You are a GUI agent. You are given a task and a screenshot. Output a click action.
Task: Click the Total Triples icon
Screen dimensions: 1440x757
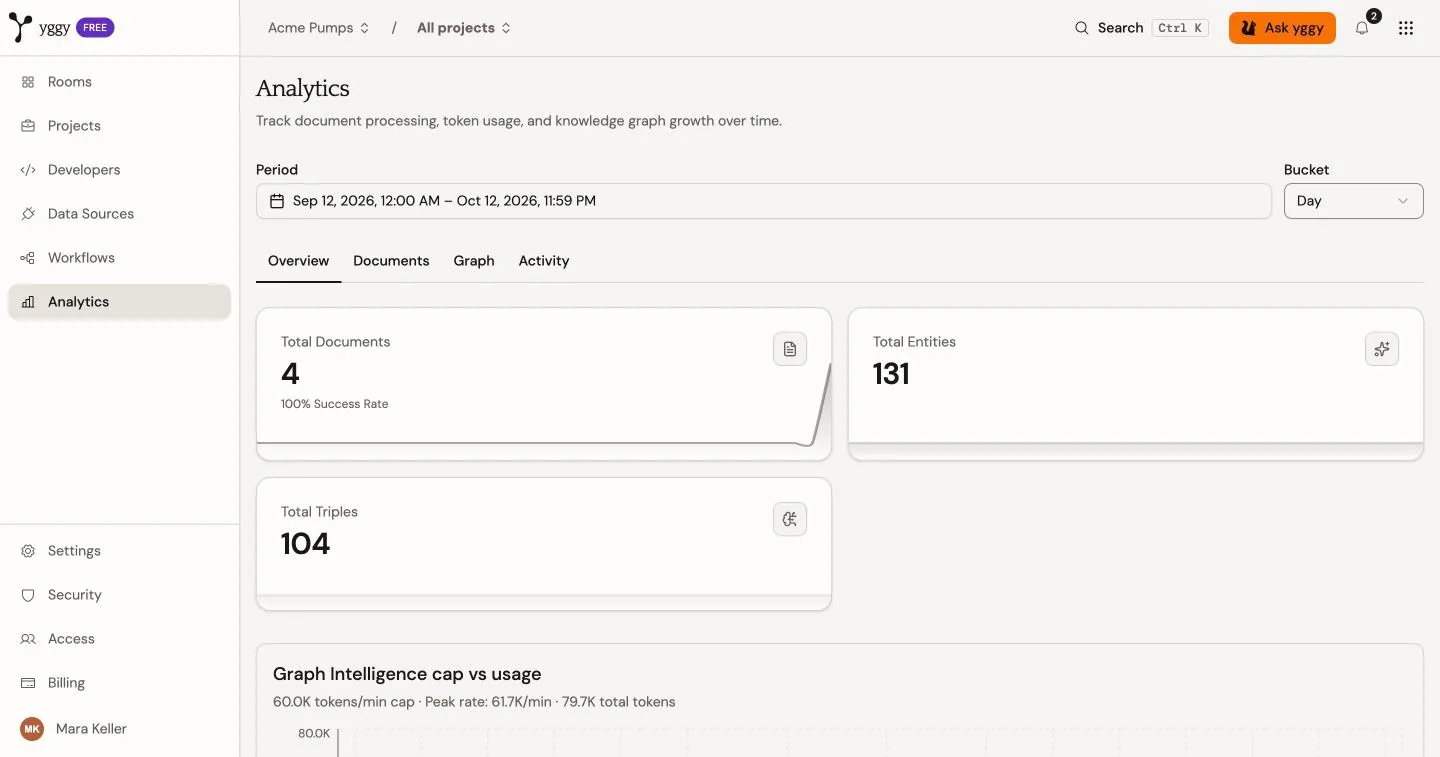click(790, 519)
